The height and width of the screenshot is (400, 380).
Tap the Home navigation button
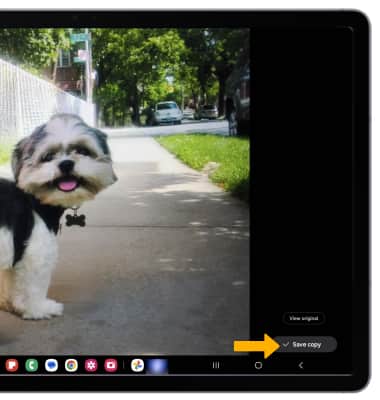coord(258,365)
